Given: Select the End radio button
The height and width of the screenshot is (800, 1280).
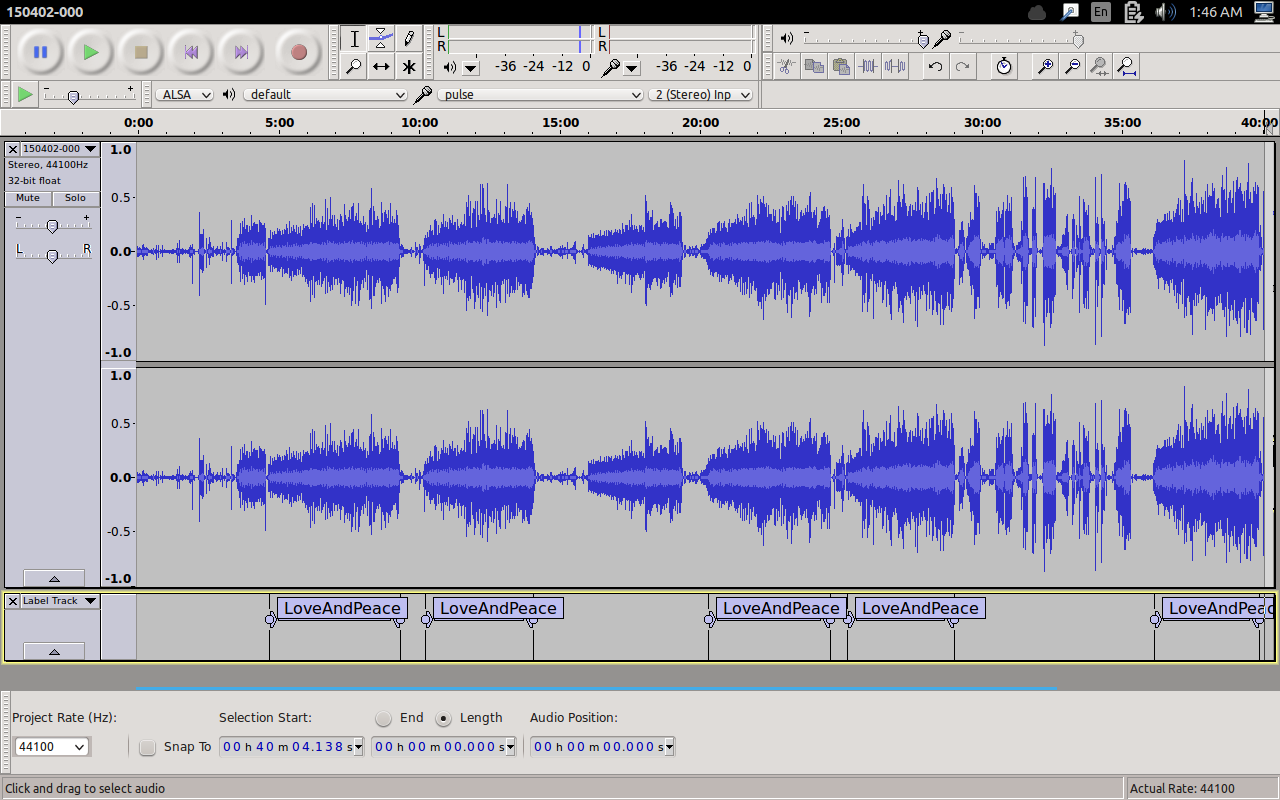Looking at the screenshot, I should pyautogui.click(x=384, y=718).
